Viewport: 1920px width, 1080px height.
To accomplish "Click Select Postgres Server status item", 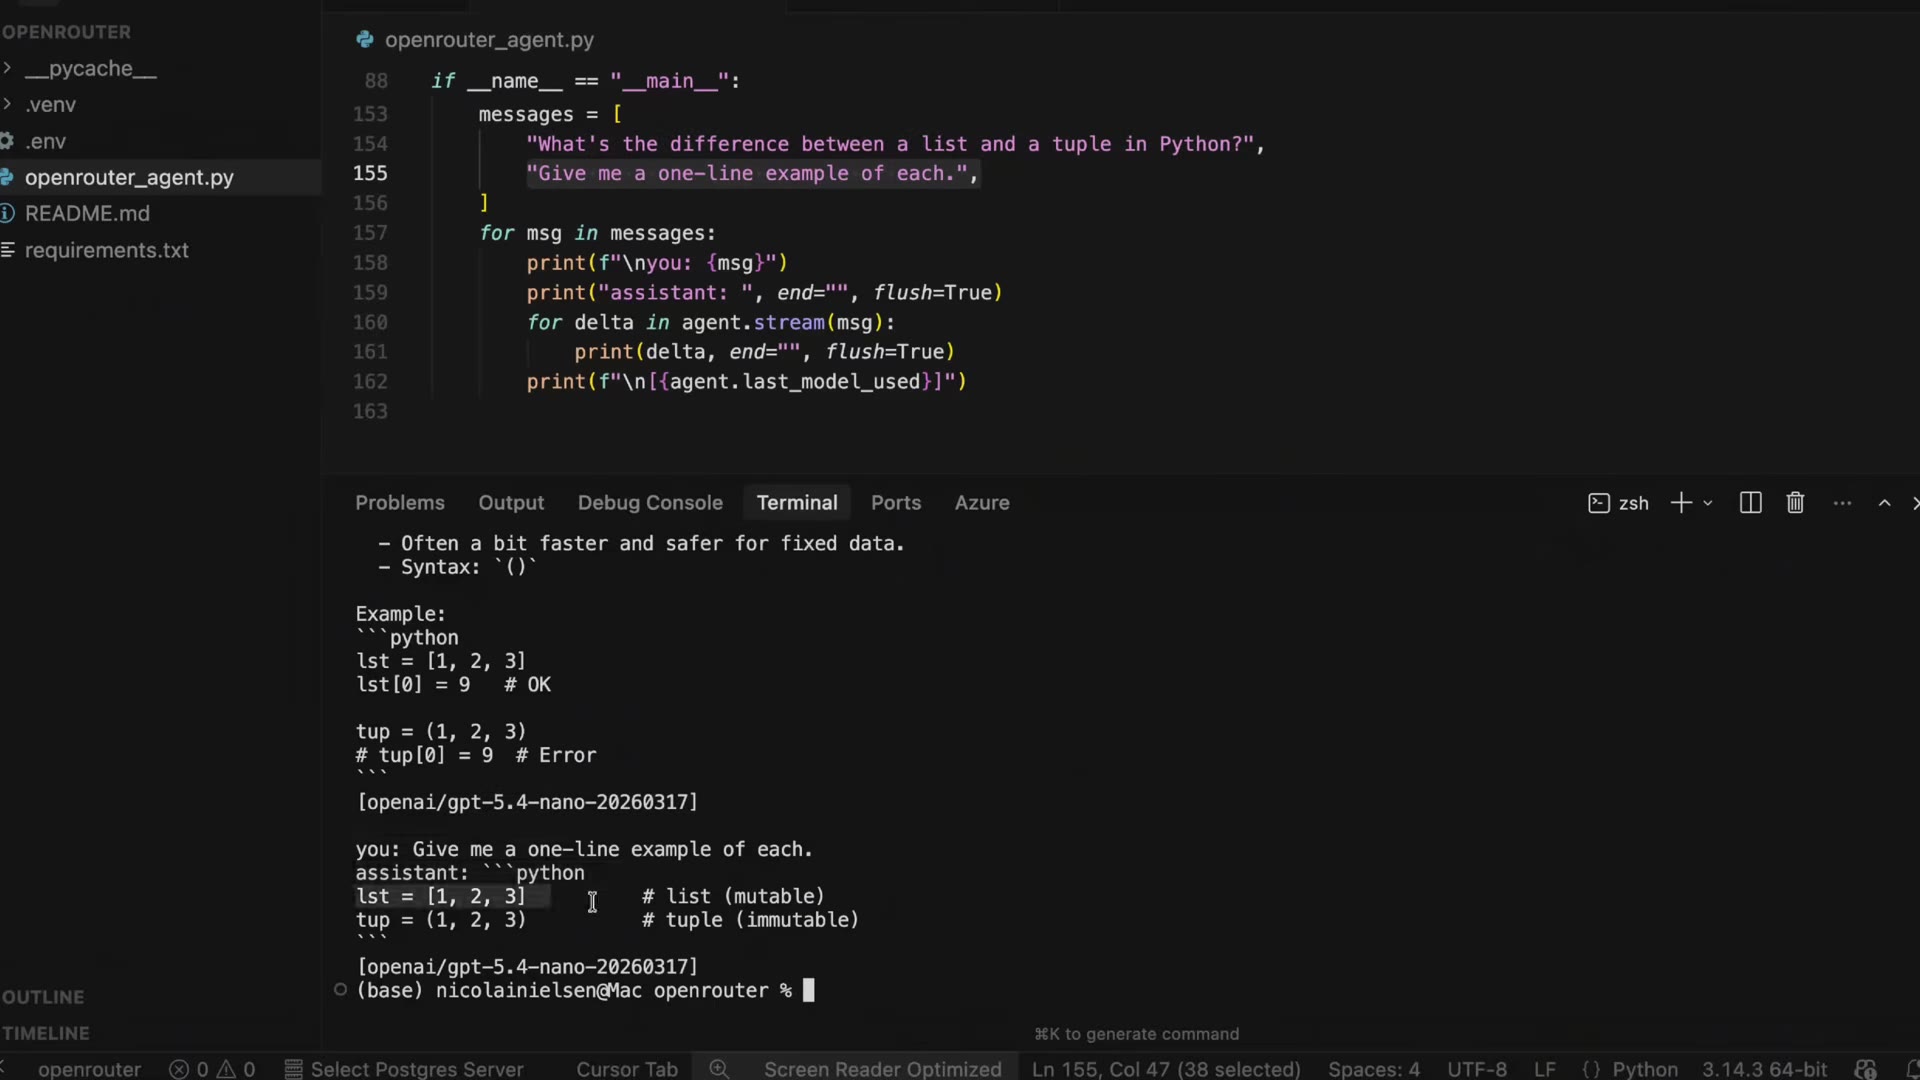I will coord(404,1069).
